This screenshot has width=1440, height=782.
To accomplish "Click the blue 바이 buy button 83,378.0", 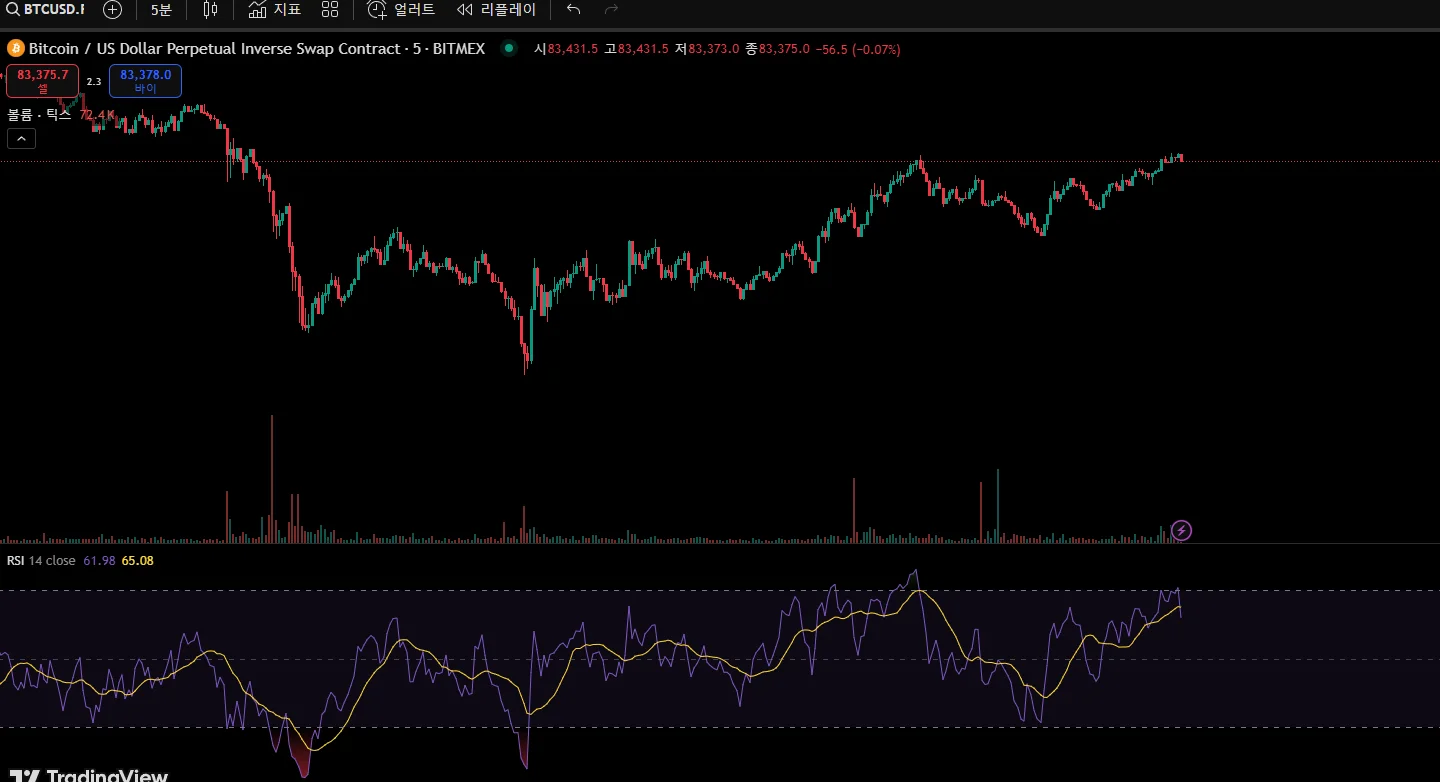I will pos(145,80).
